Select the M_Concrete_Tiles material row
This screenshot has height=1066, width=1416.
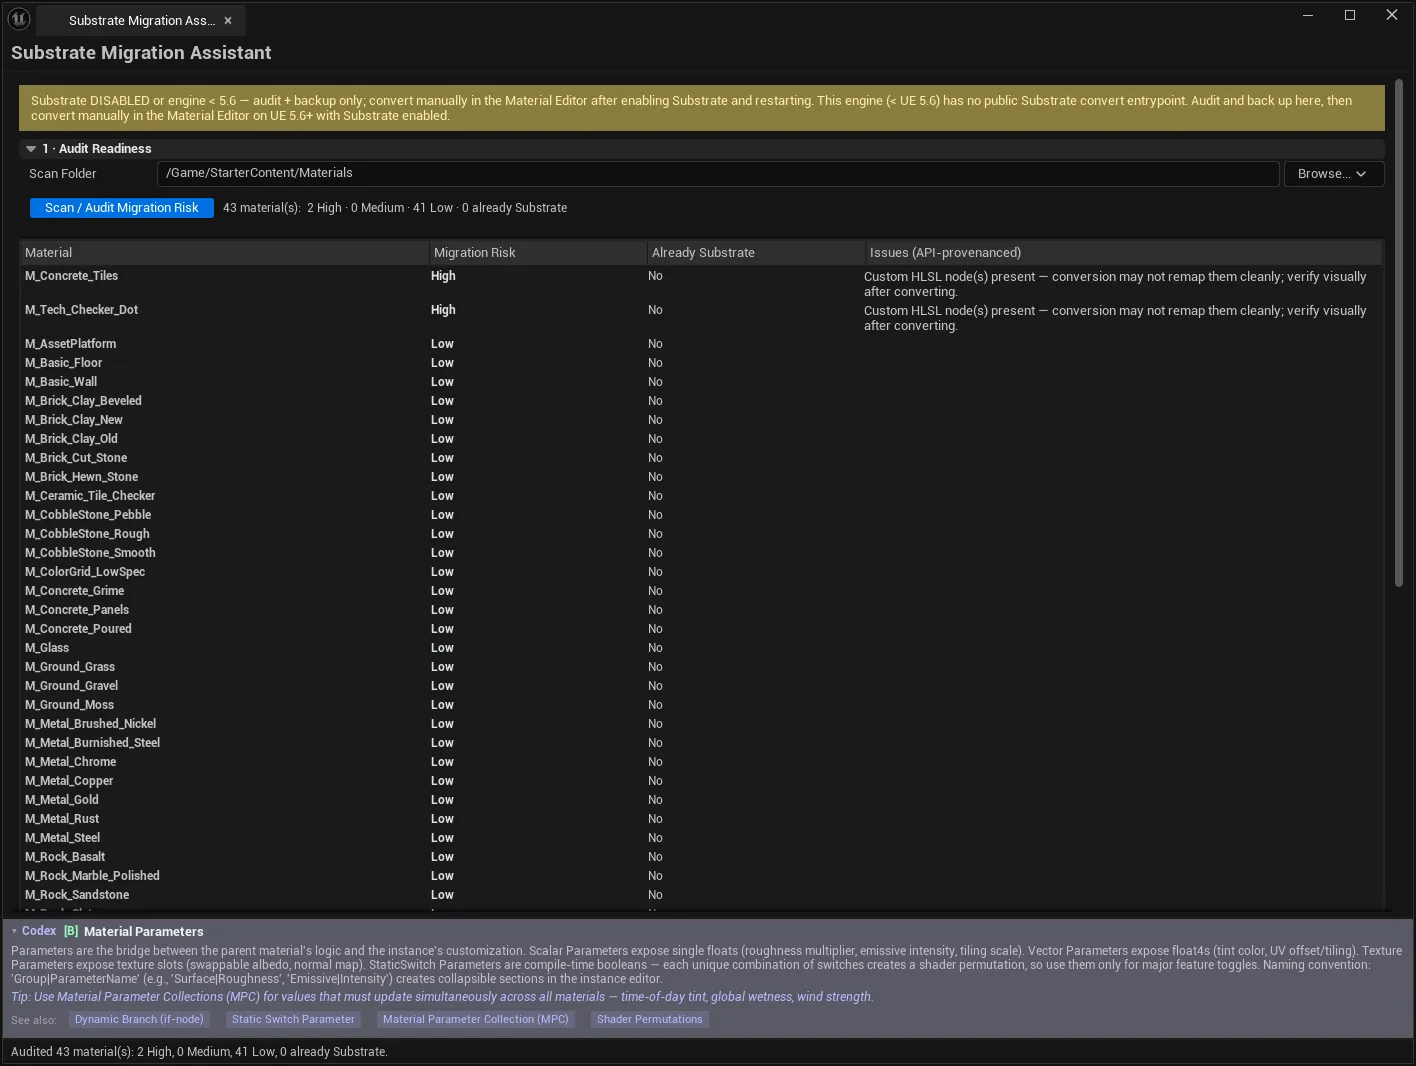[700, 284]
